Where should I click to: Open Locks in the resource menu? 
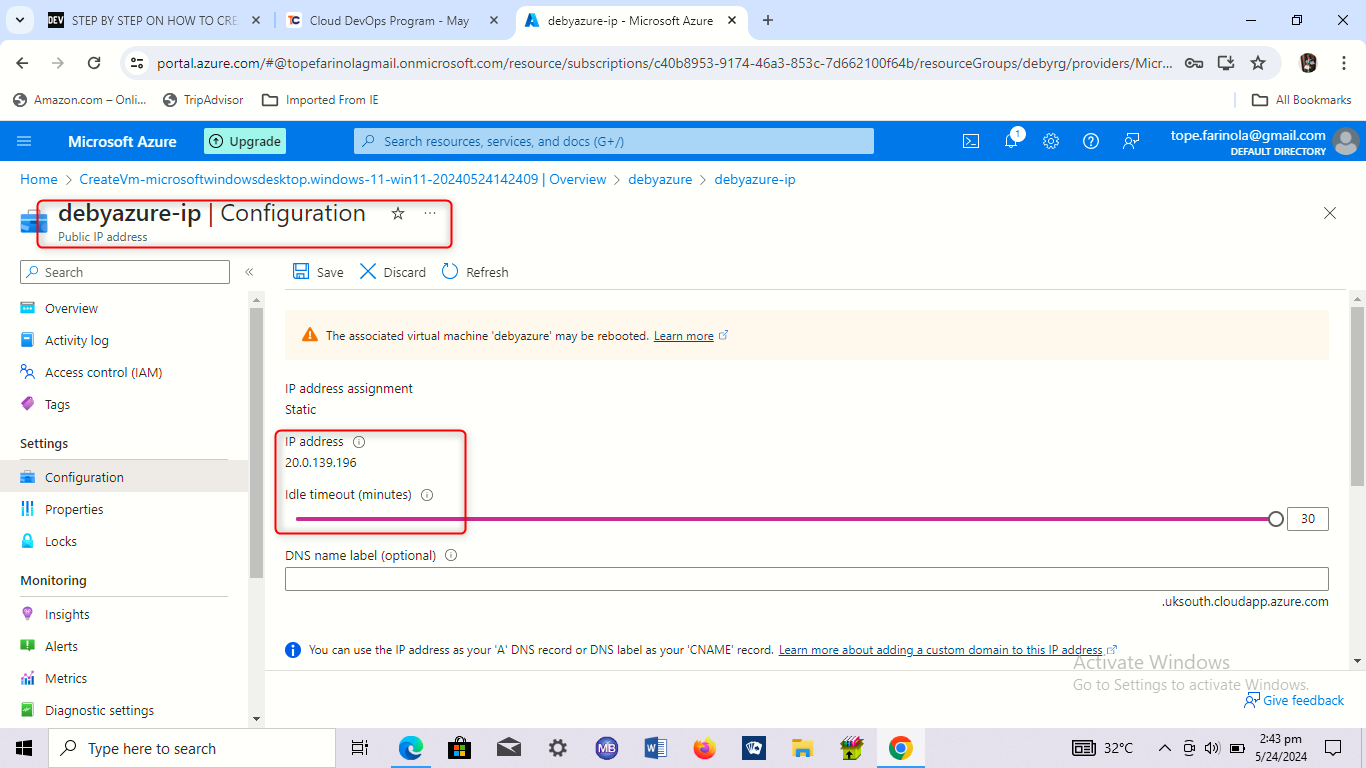[61, 541]
